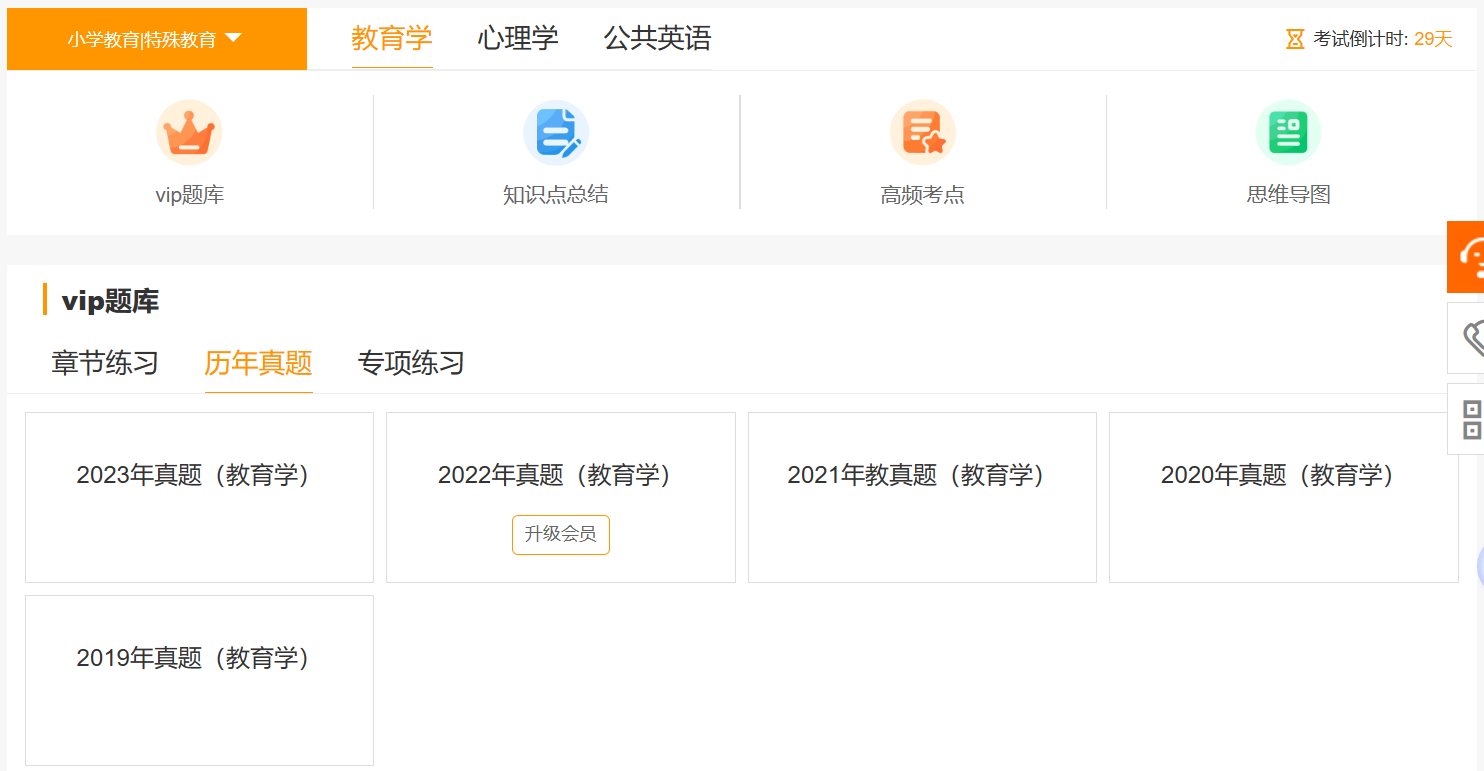The width and height of the screenshot is (1484, 771).
Task: Click the 升级会员 button
Action: [x=561, y=534]
